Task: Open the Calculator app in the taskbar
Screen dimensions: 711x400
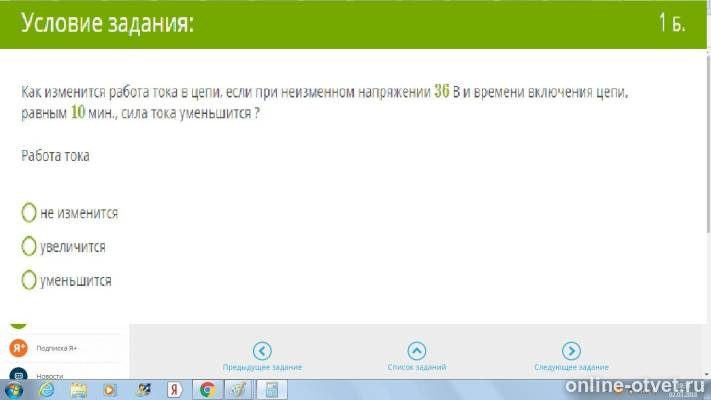Action: tap(272, 390)
